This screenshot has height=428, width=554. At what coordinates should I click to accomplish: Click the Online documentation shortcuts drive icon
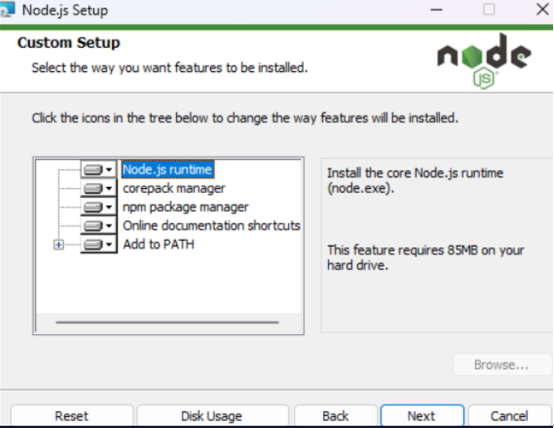93,226
